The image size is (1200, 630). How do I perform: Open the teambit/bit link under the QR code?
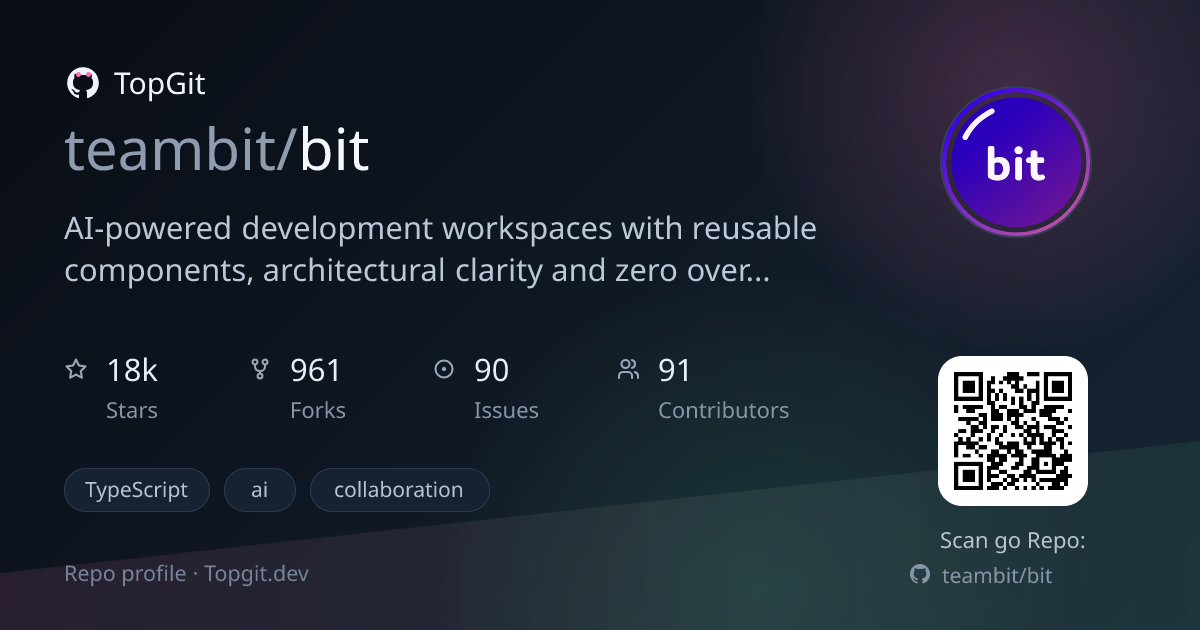pos(997,575)
